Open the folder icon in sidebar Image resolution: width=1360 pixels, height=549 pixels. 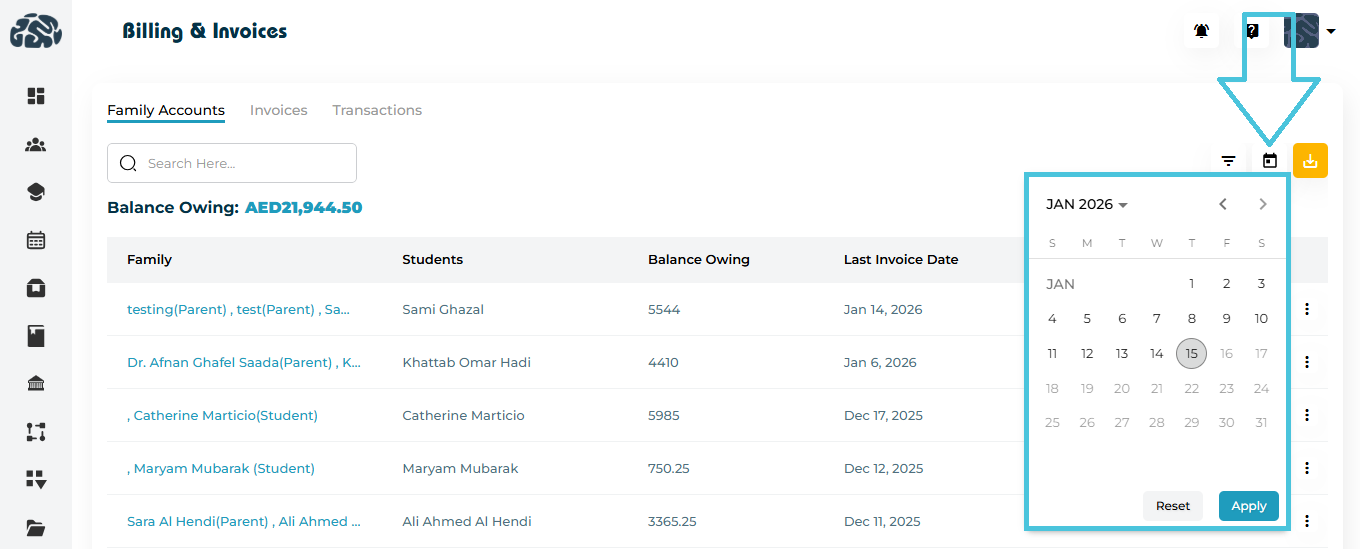click(36, 528)
